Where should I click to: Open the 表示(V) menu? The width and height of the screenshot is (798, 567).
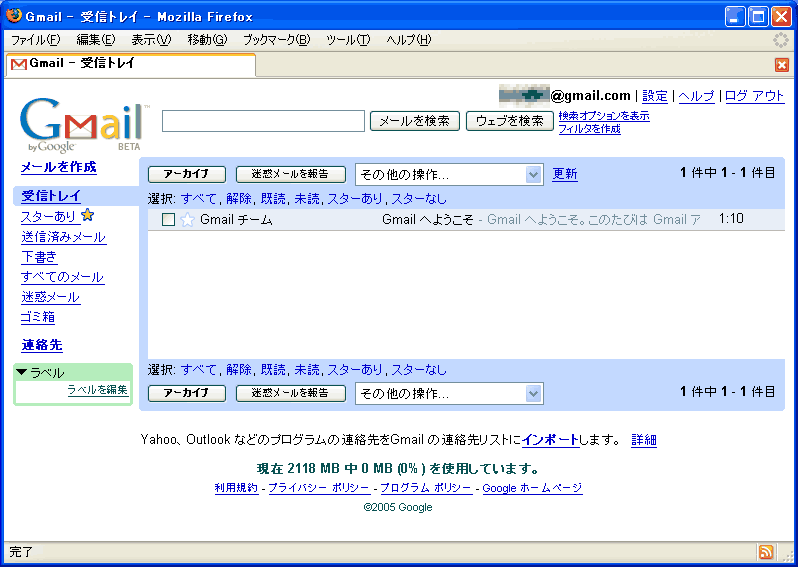pos(151,40)
